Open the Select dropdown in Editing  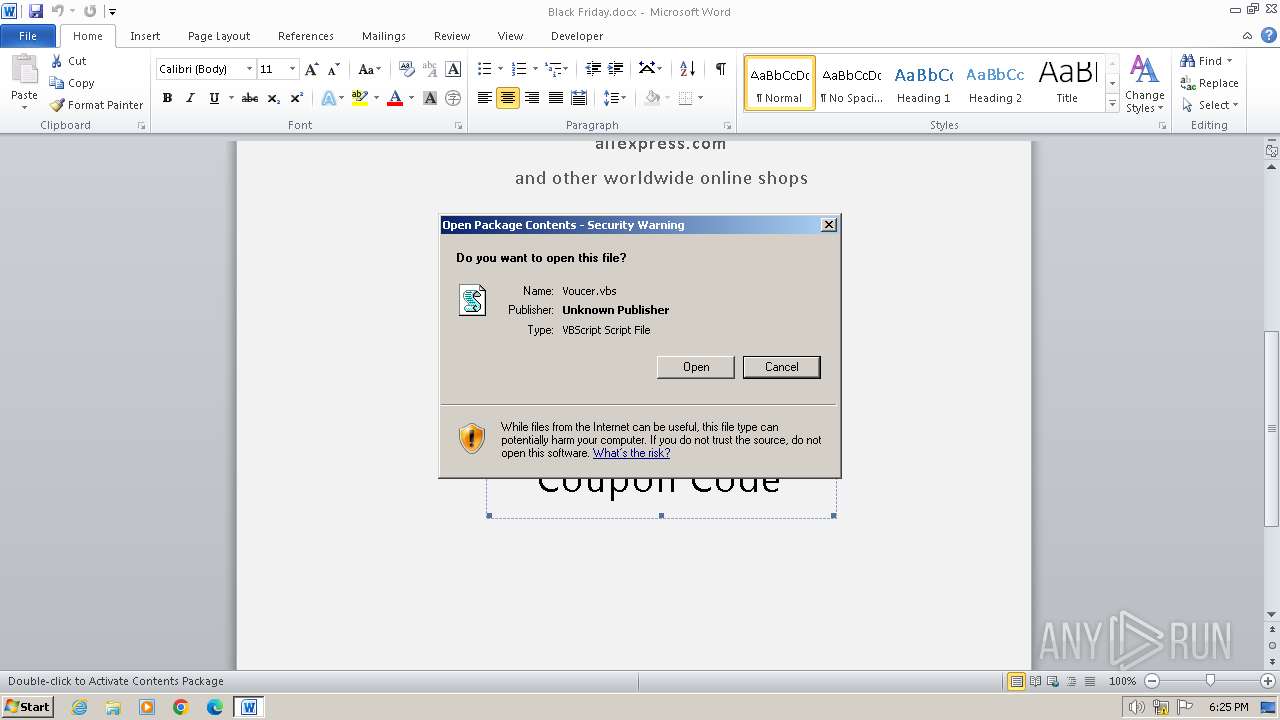(x=1211, y=105)
